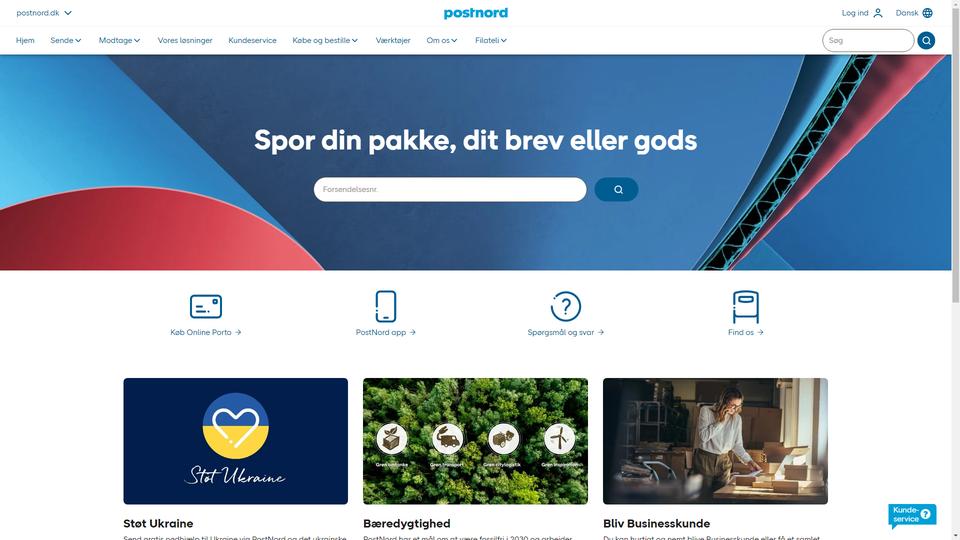Click the Kundeservice navigation link
The image size is (960, 540).
coord(252,40)
